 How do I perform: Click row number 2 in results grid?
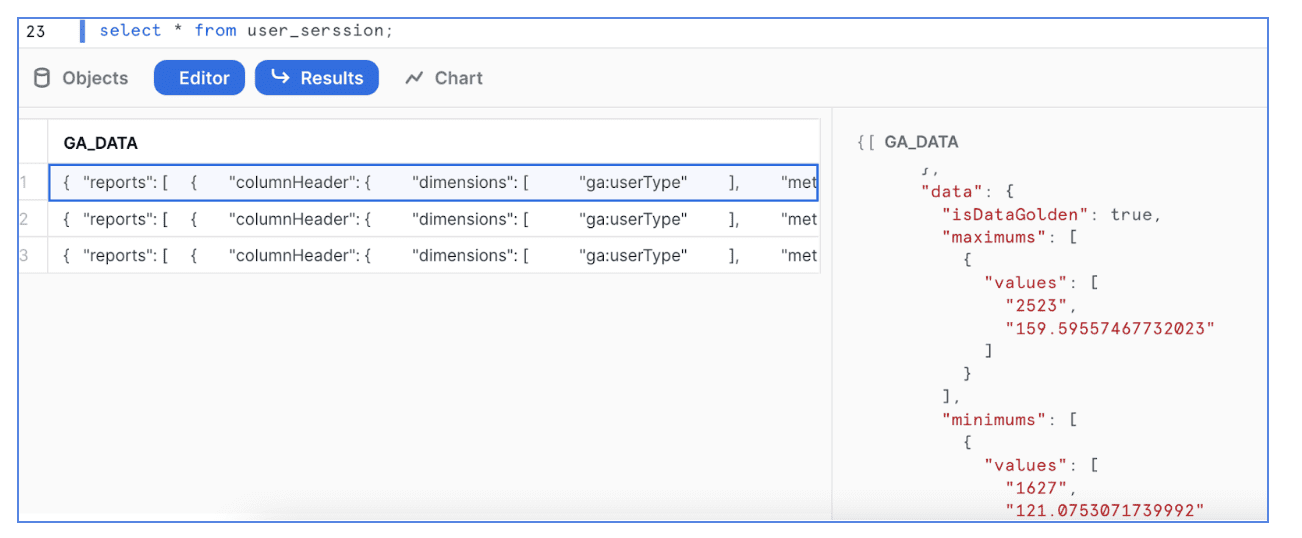pyautogui.click(x=24, y=219)
